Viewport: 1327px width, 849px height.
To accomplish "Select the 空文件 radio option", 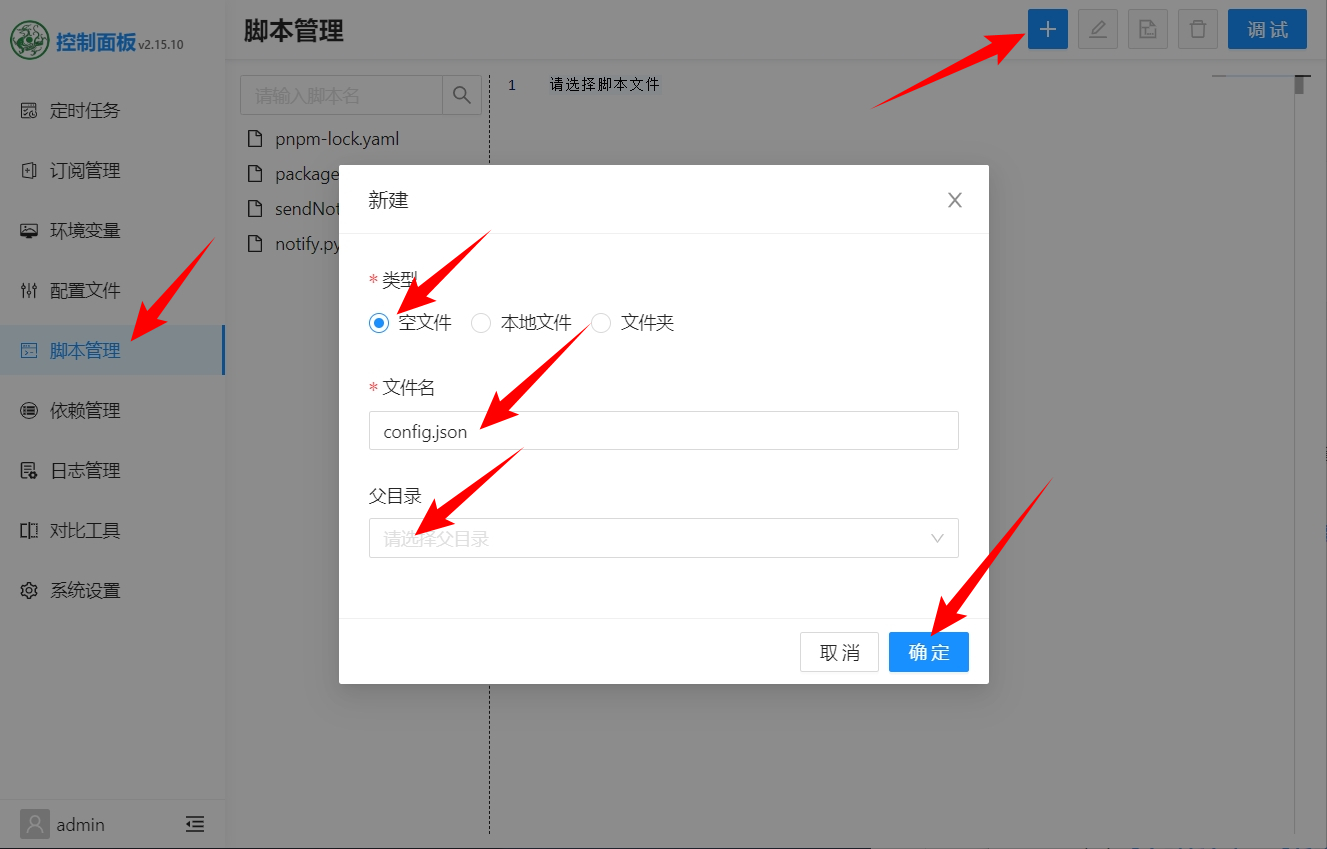I will (x=378, y=322).
